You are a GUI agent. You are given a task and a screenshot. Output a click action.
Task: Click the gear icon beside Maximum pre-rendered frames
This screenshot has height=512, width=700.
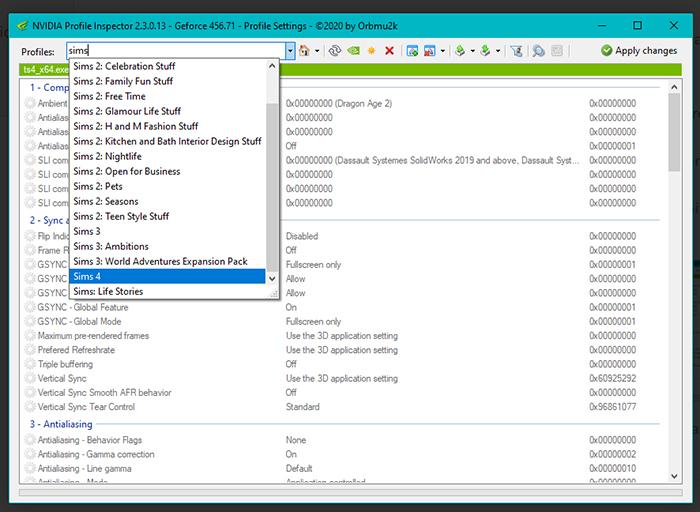(x=30, y=336)
